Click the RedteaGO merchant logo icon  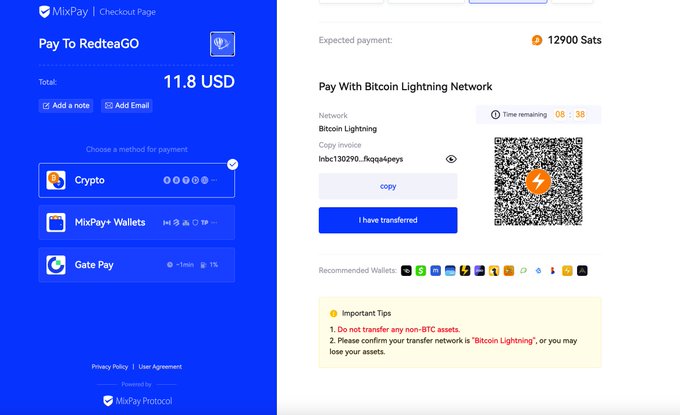point(222,44)
